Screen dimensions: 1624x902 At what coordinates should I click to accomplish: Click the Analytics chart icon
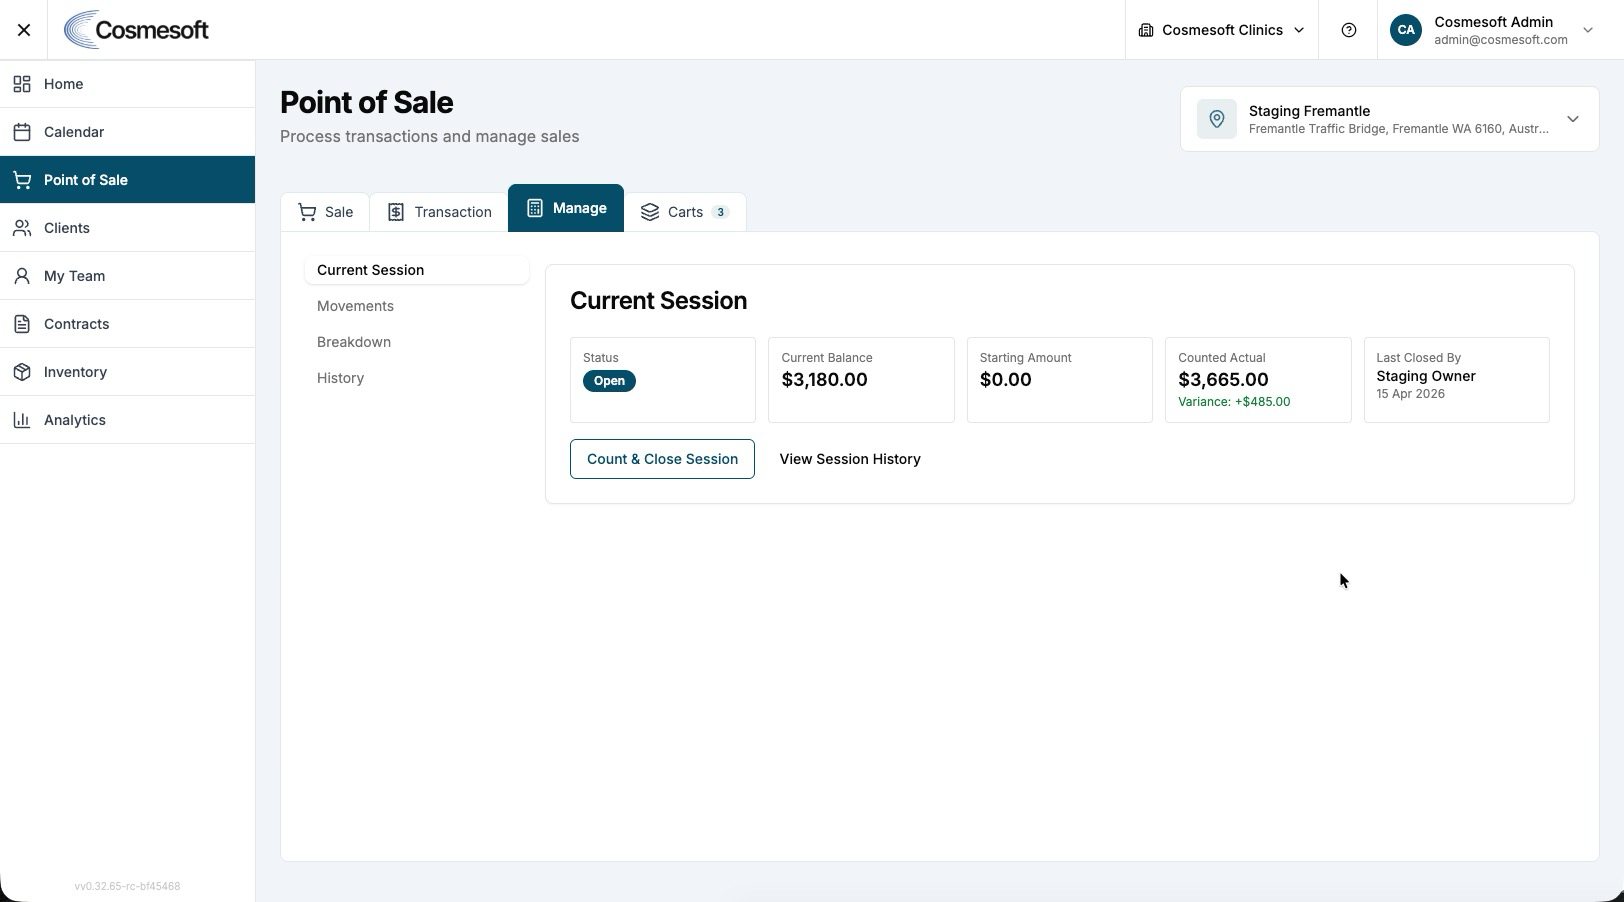point(22,420)
